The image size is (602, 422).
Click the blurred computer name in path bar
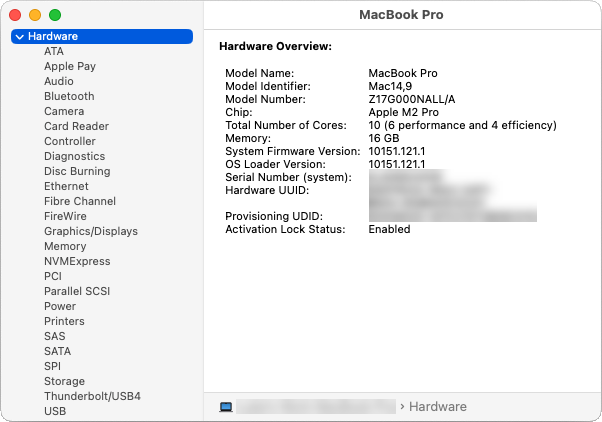tap(316, 407)
